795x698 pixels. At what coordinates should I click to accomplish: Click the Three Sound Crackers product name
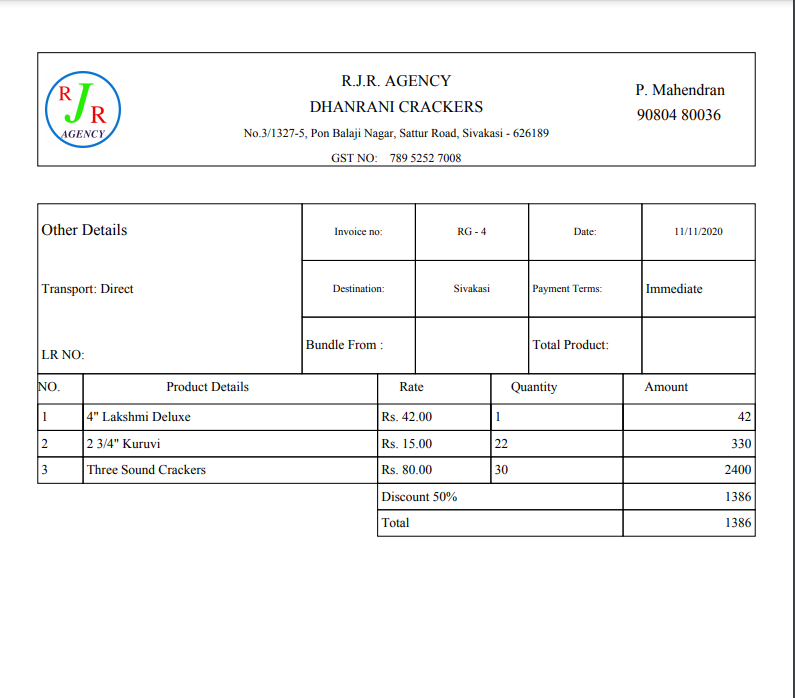pos(146,470)
